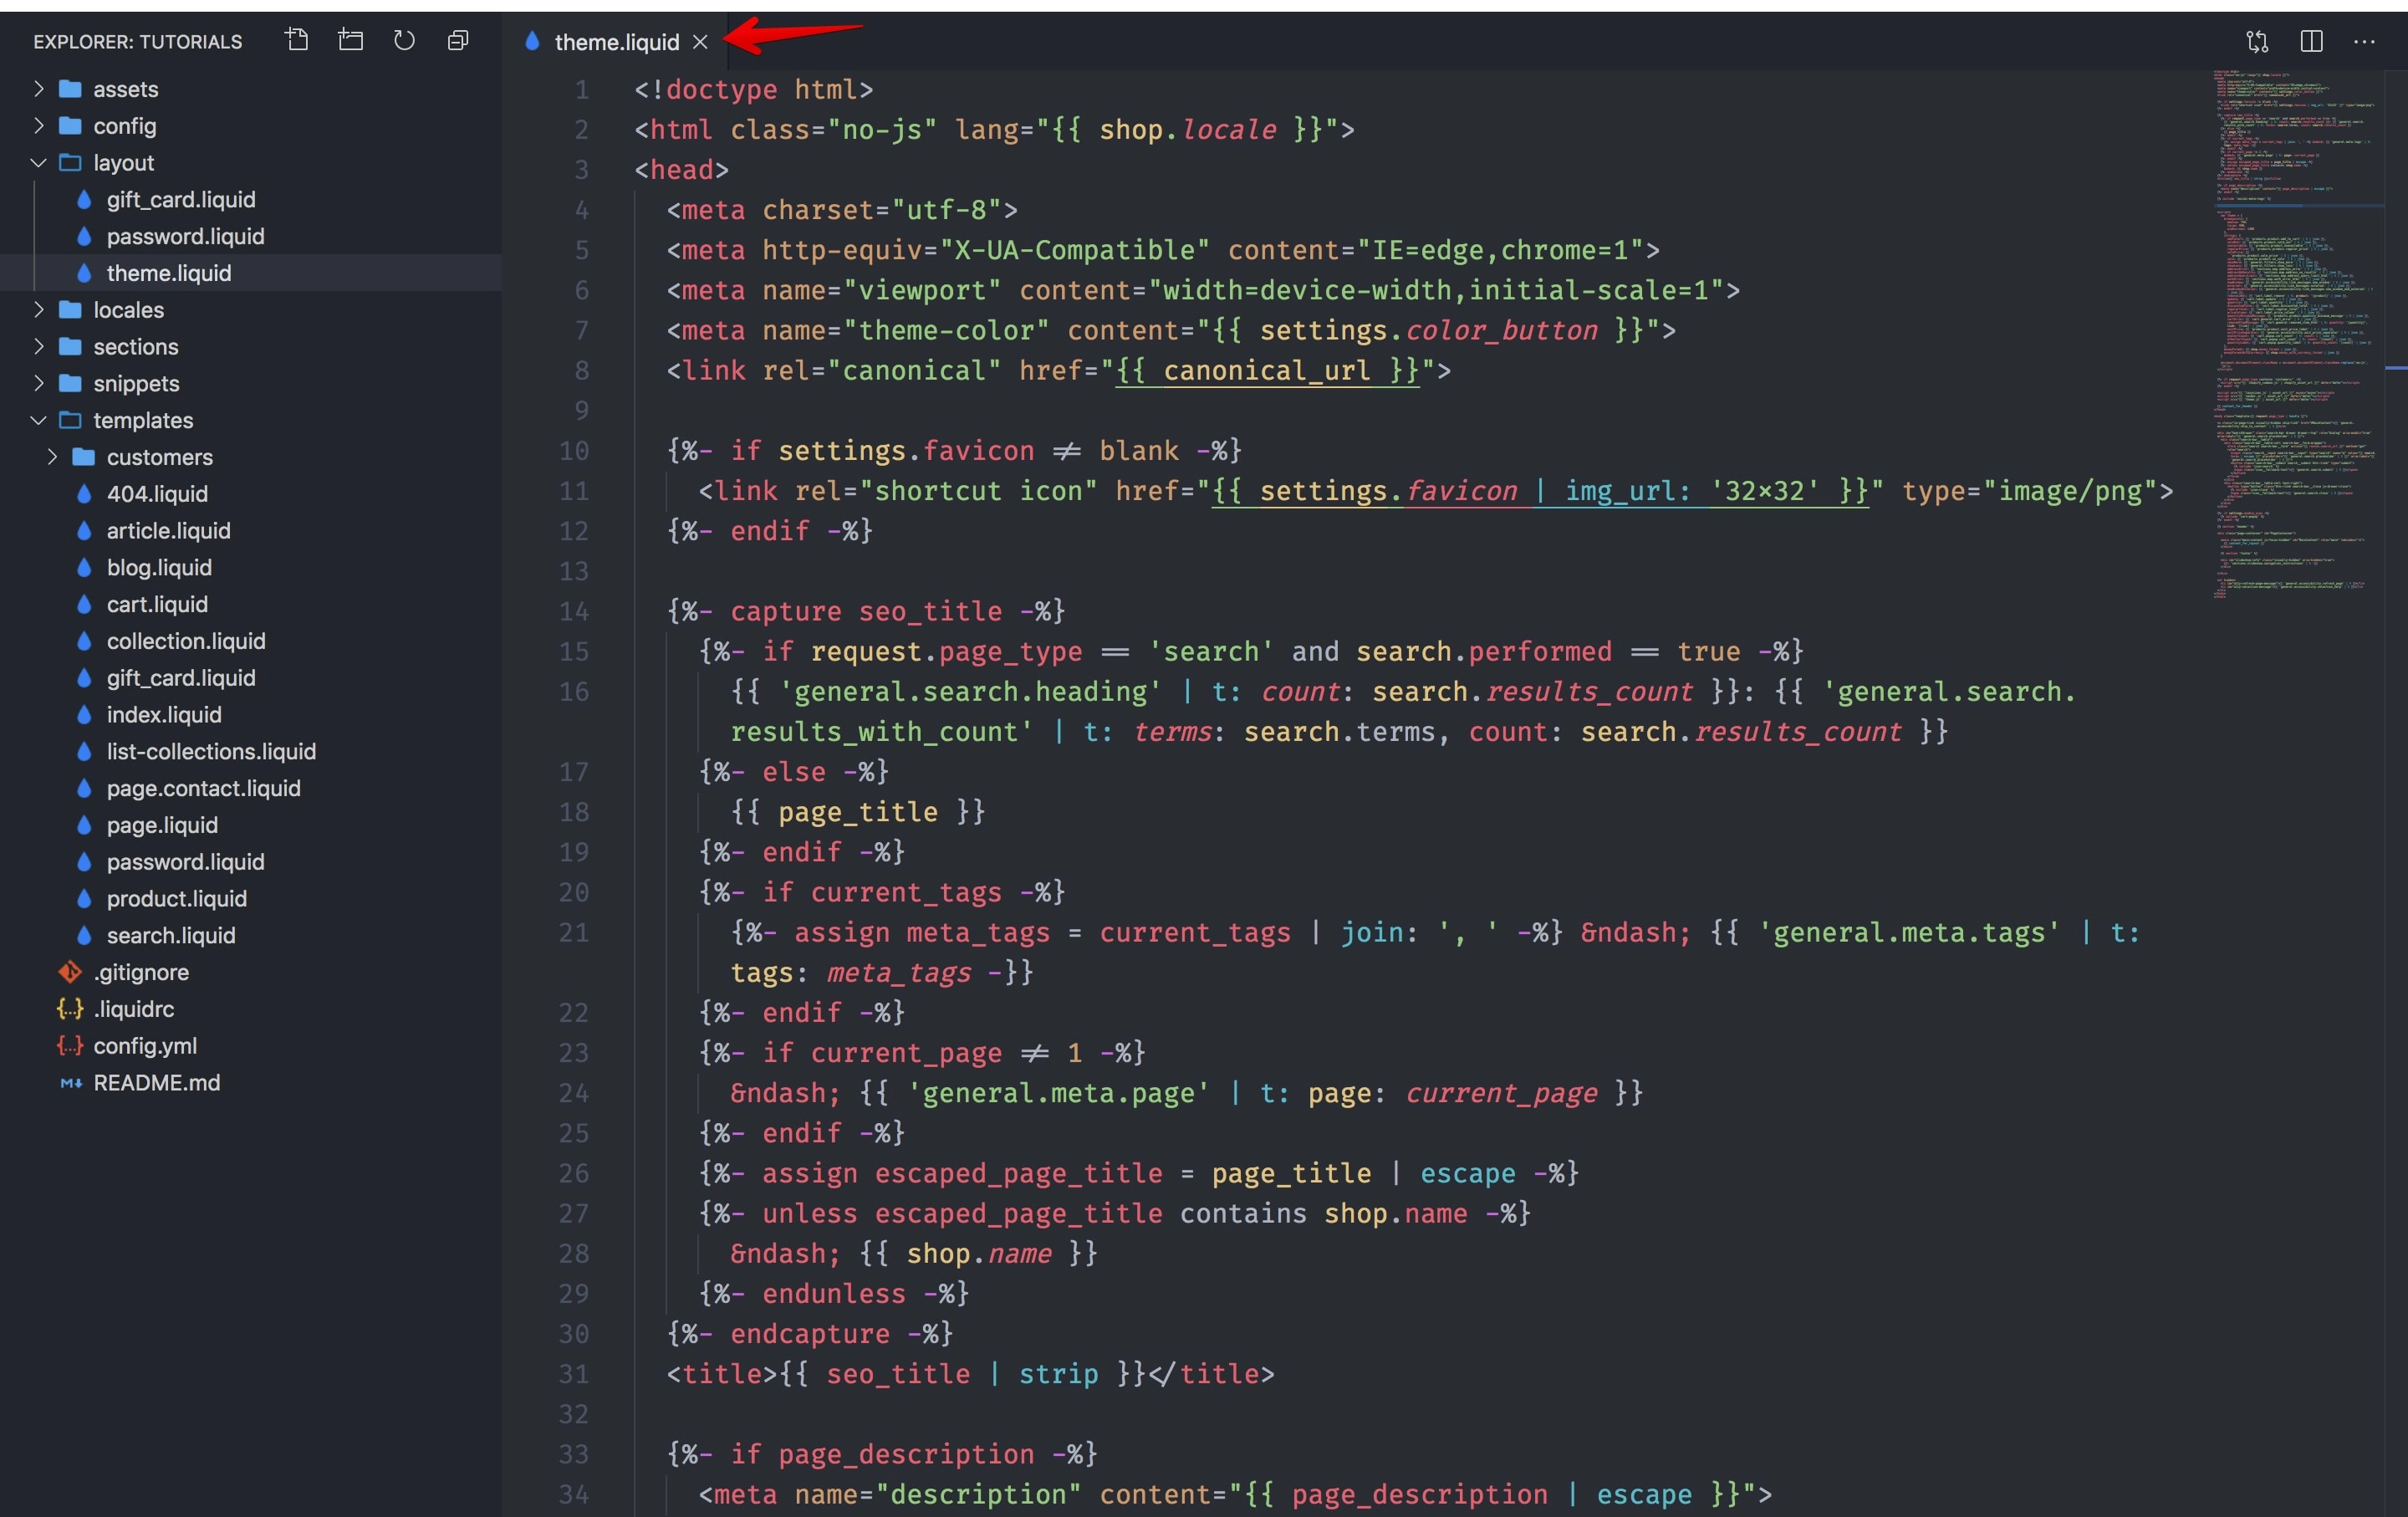This screenshot has height=1517, width=2408.
Task: Click line number 14 in the gutter
Action: (x=574, y=611)
